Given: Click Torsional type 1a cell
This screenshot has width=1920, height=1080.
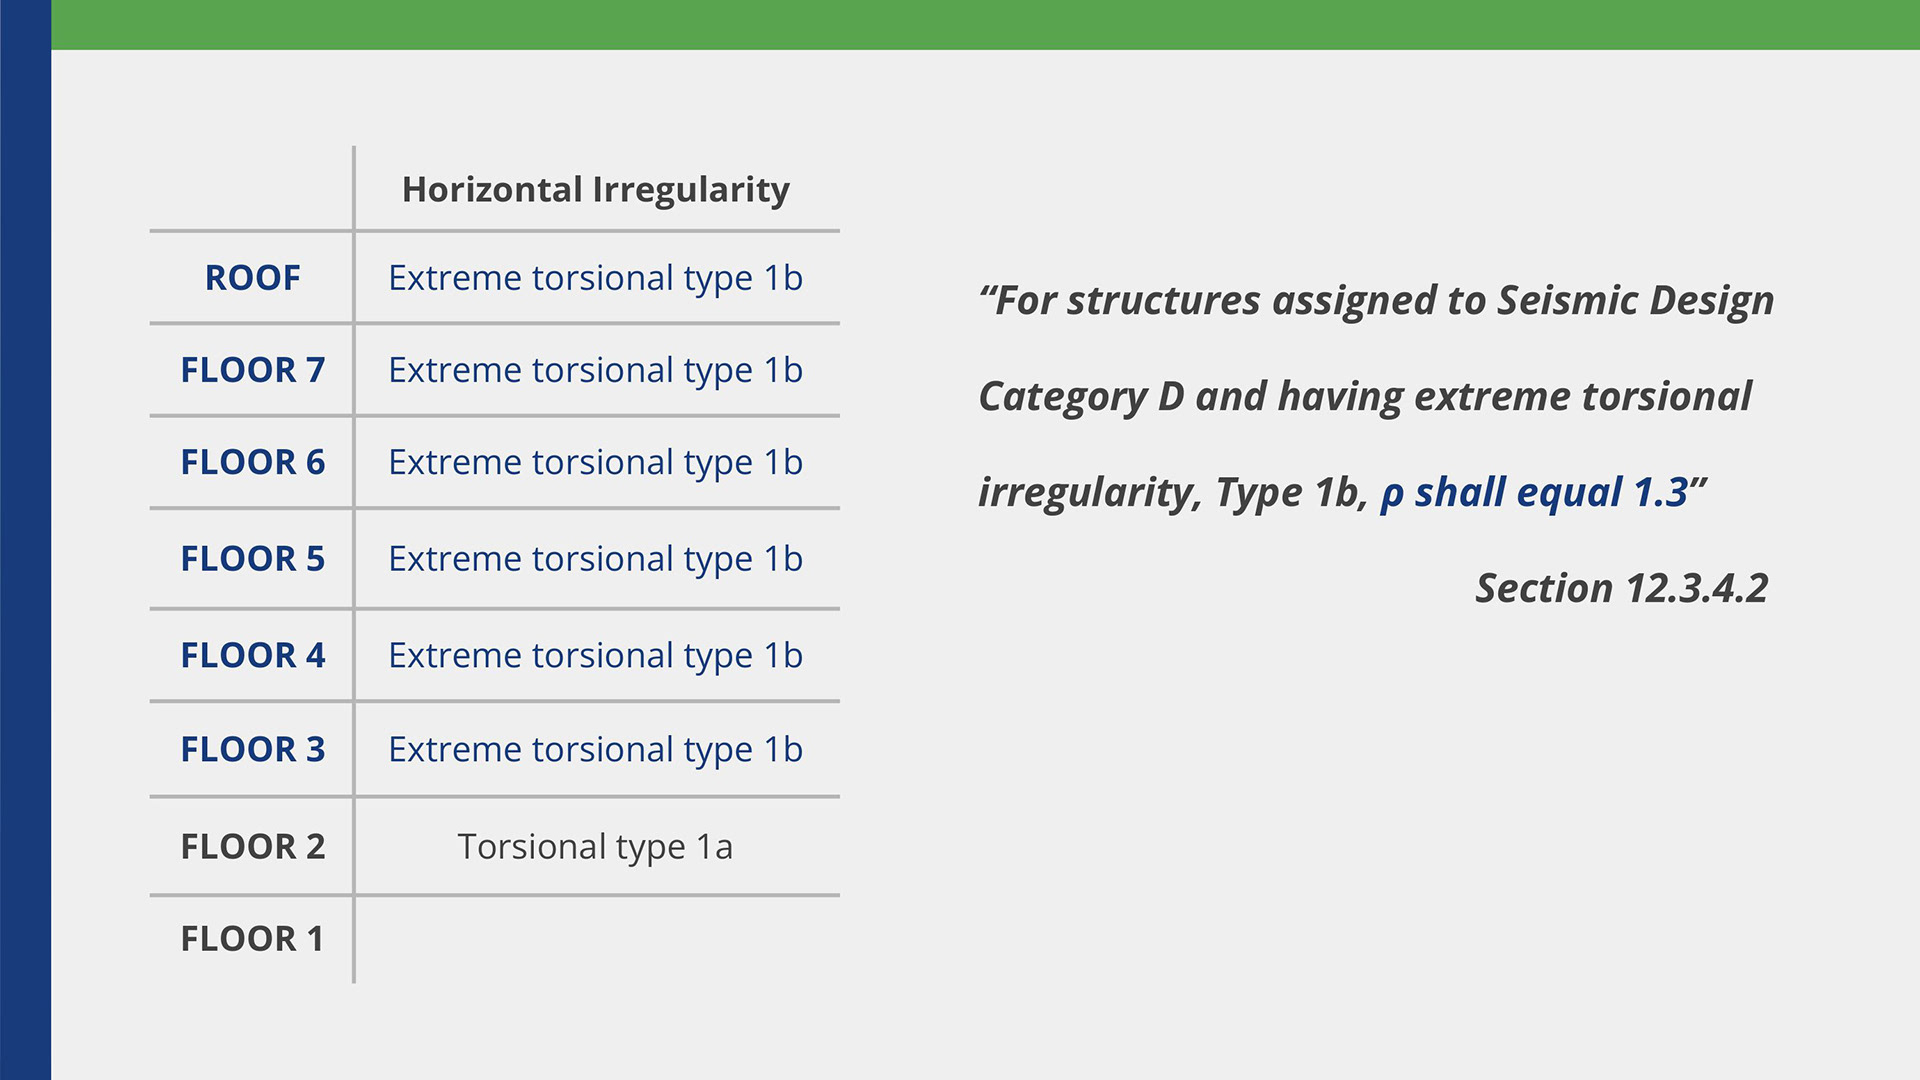Looking at the screenshot, I should [595, 847].
